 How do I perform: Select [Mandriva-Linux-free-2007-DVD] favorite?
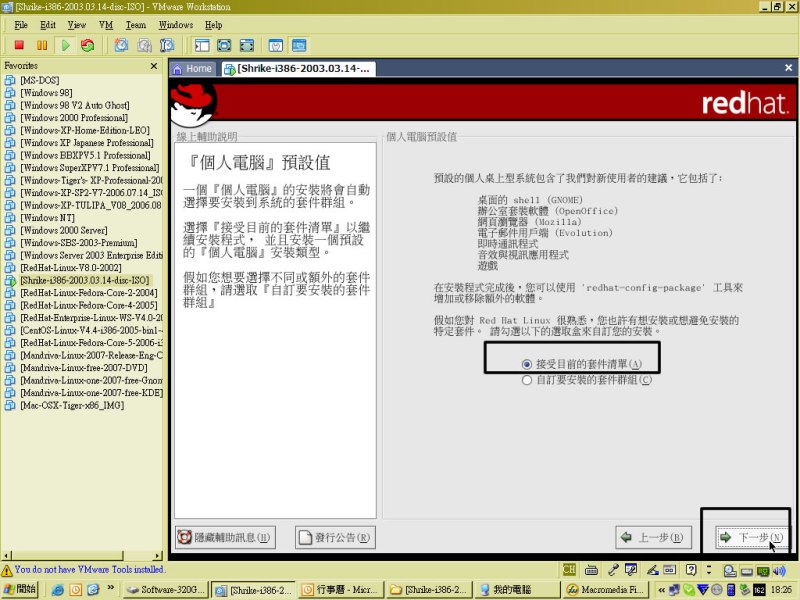[84, 368]
